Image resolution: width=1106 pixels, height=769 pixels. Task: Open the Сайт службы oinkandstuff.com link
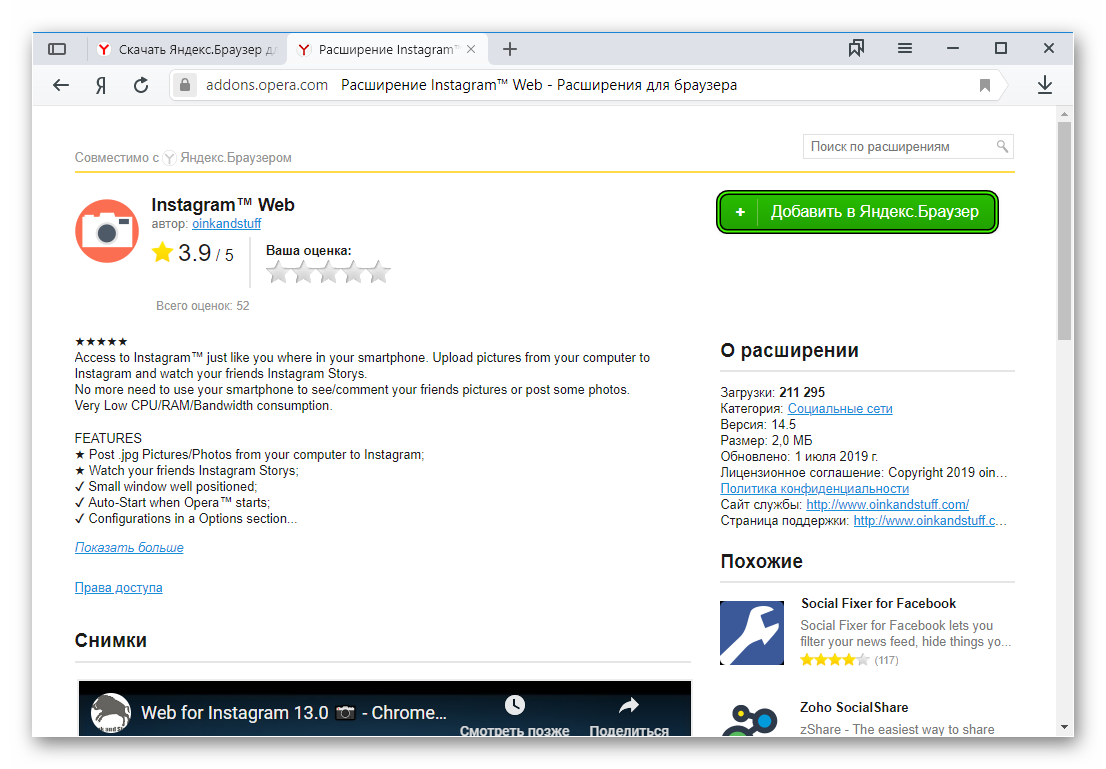point(887,504)
